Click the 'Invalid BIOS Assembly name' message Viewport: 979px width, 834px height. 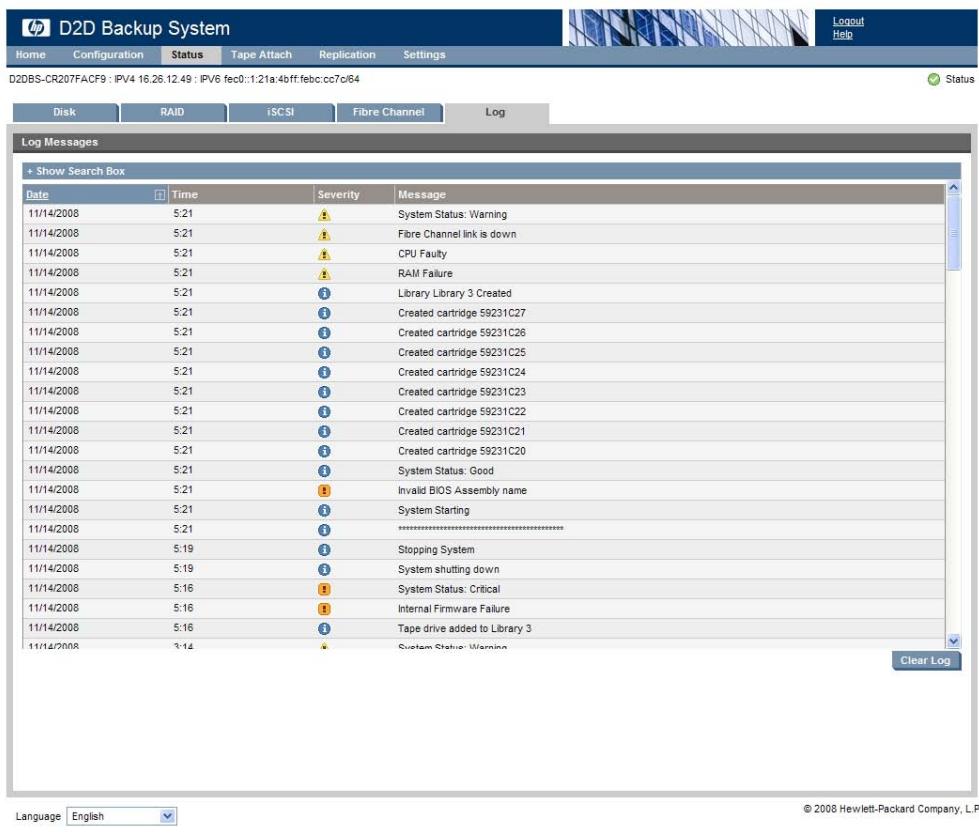[x=463, y=491]
